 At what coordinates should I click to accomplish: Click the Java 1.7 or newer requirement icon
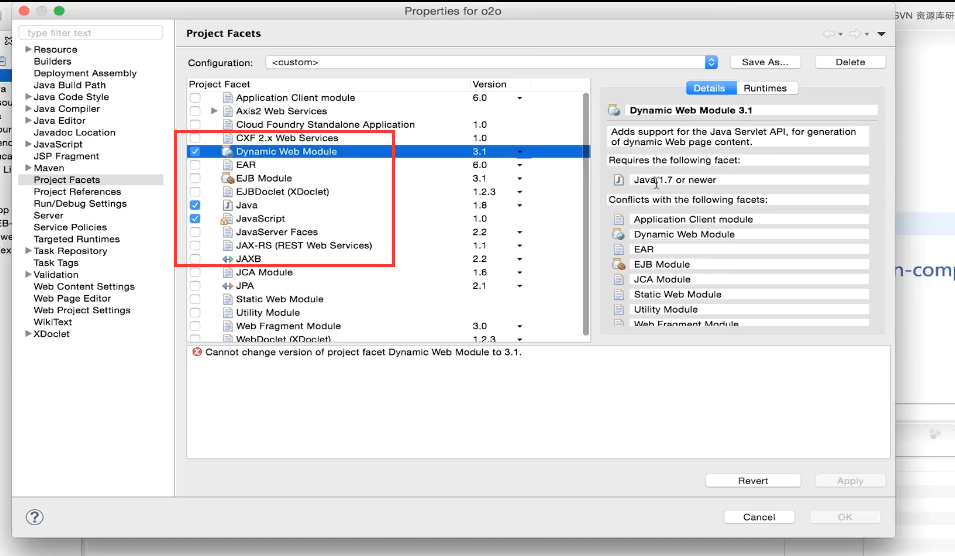click(619, 180)
